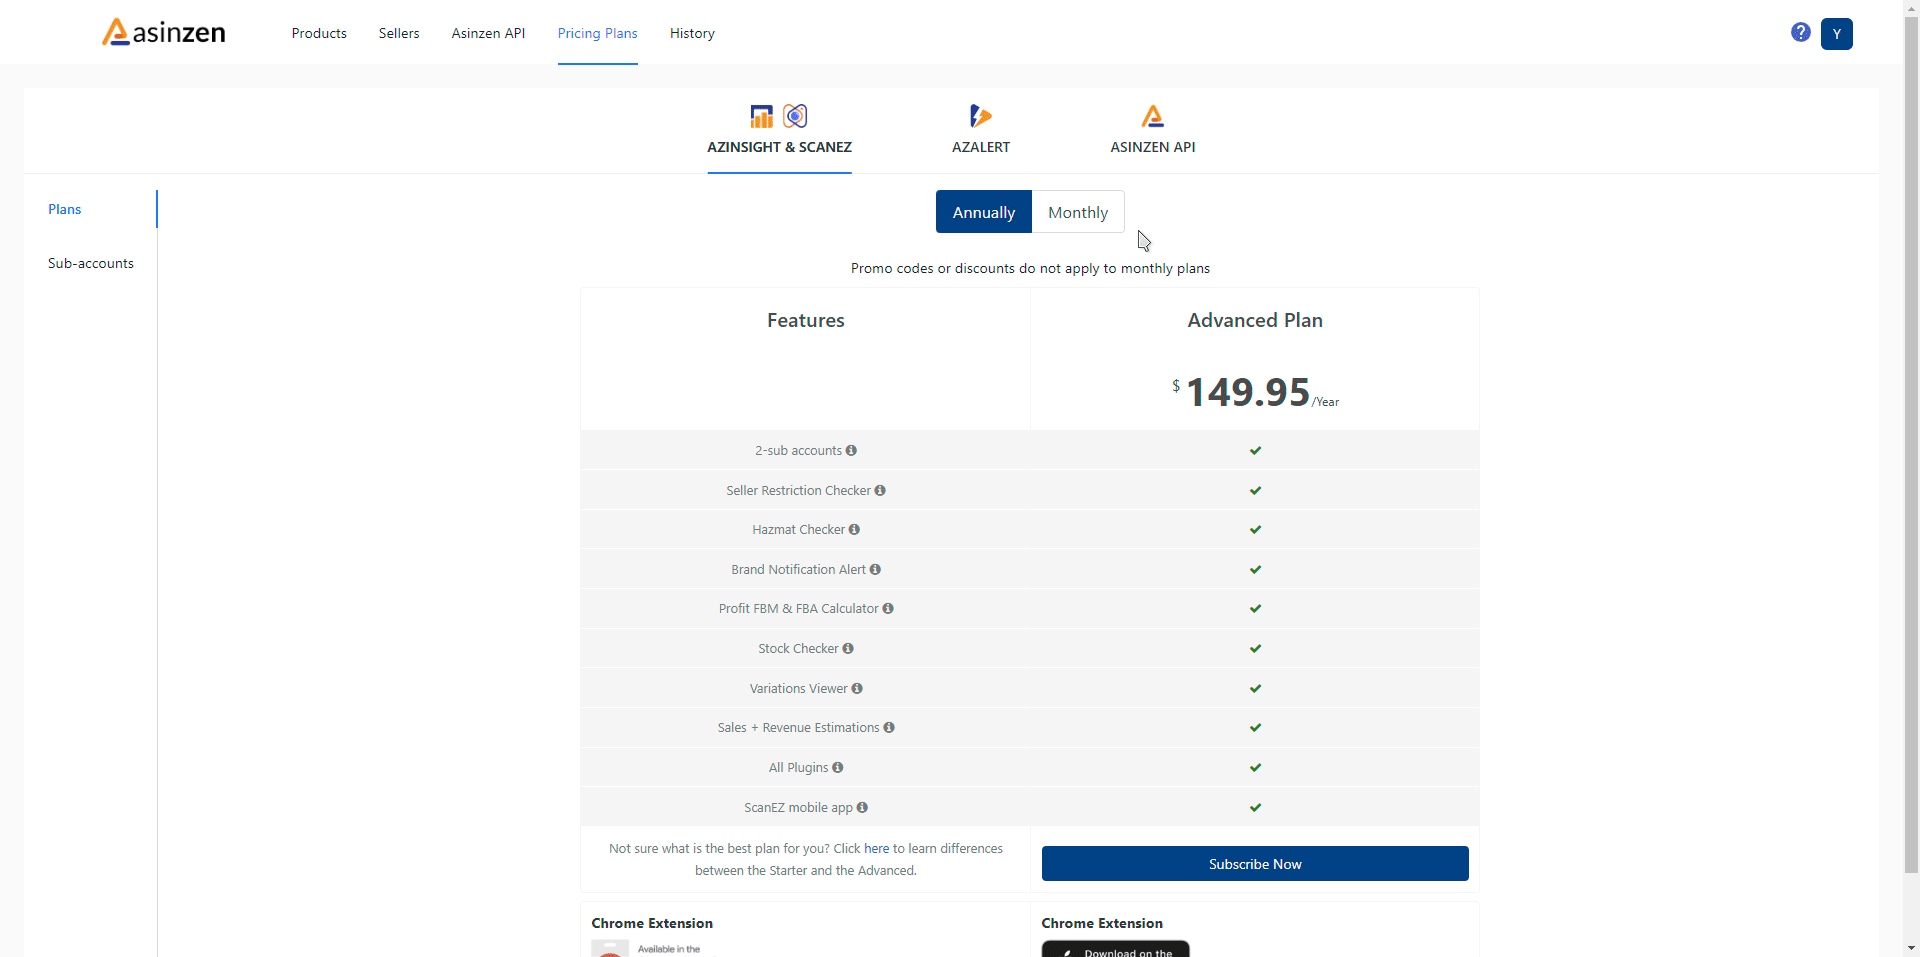Click the scrollbar down arrow
The image size is (1920, 957).
[x=1911, y=948]
